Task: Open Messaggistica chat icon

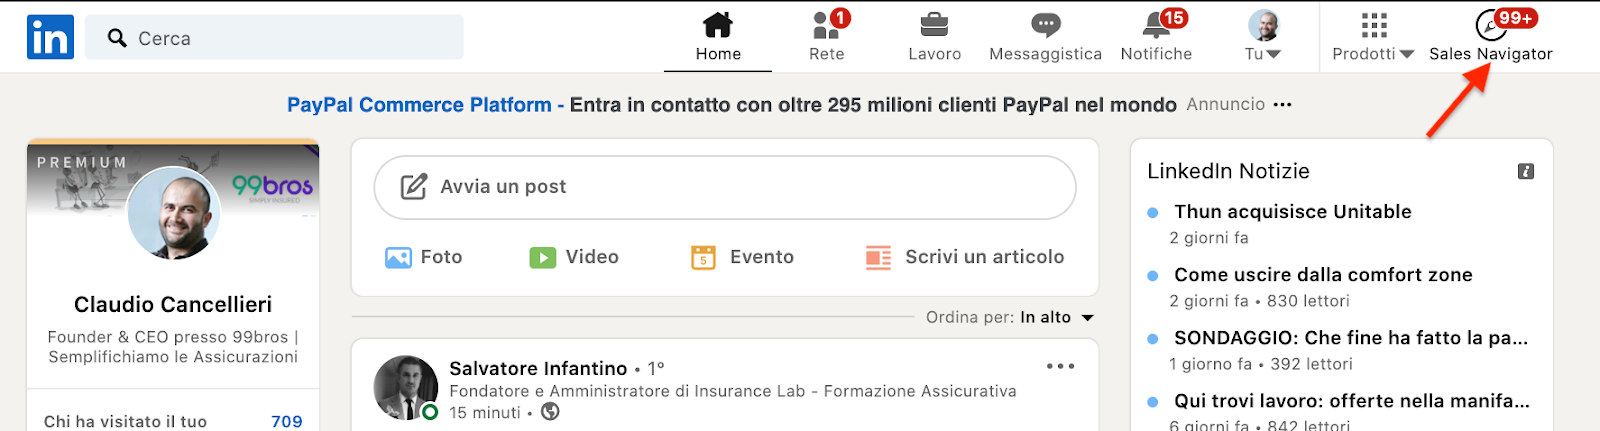Action: (x=1045, y=25)
